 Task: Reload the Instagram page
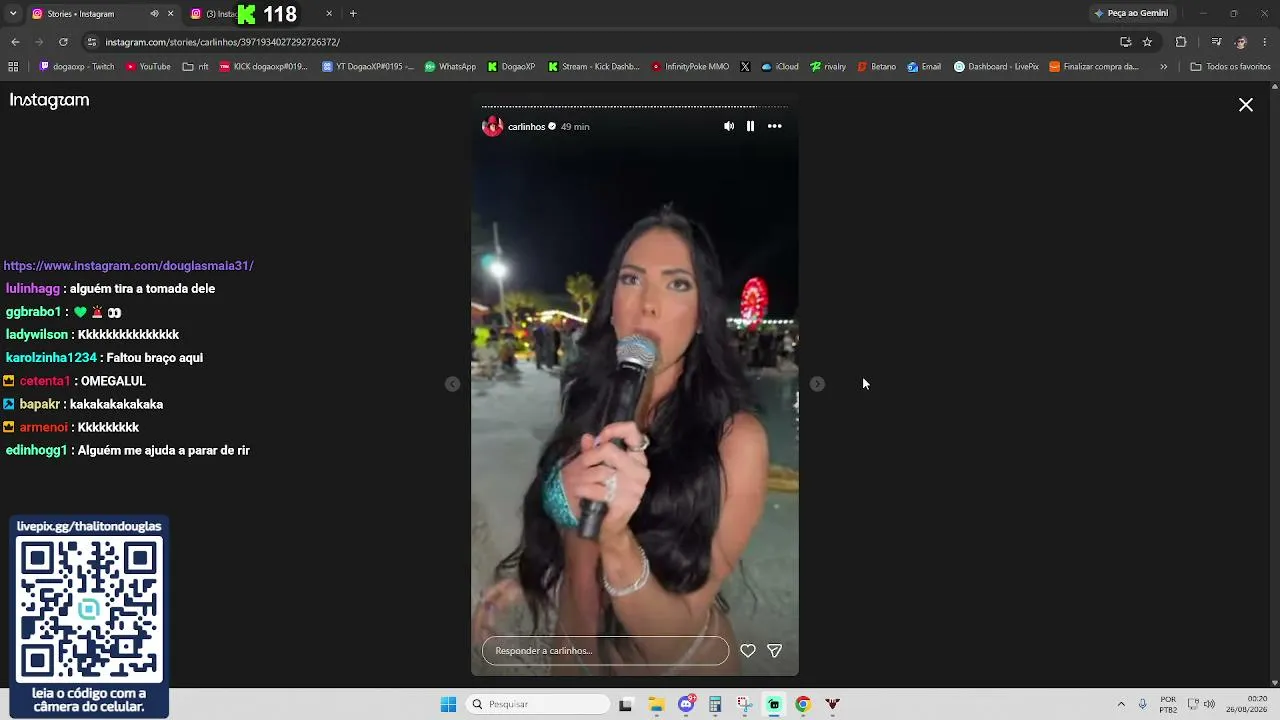tap(63, 42)
